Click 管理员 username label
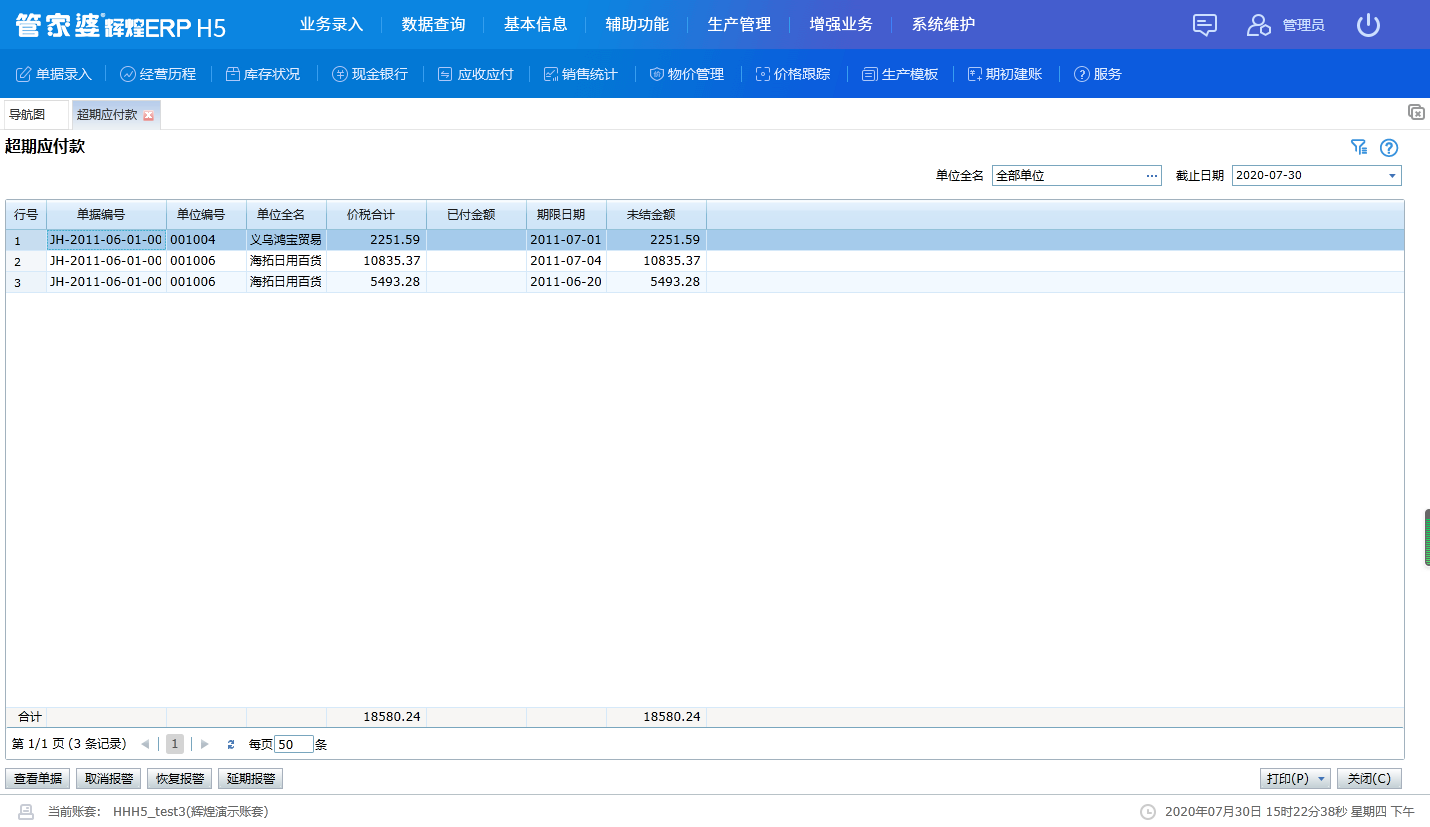Viewport: 1430px width, 827px height. 1304,25
